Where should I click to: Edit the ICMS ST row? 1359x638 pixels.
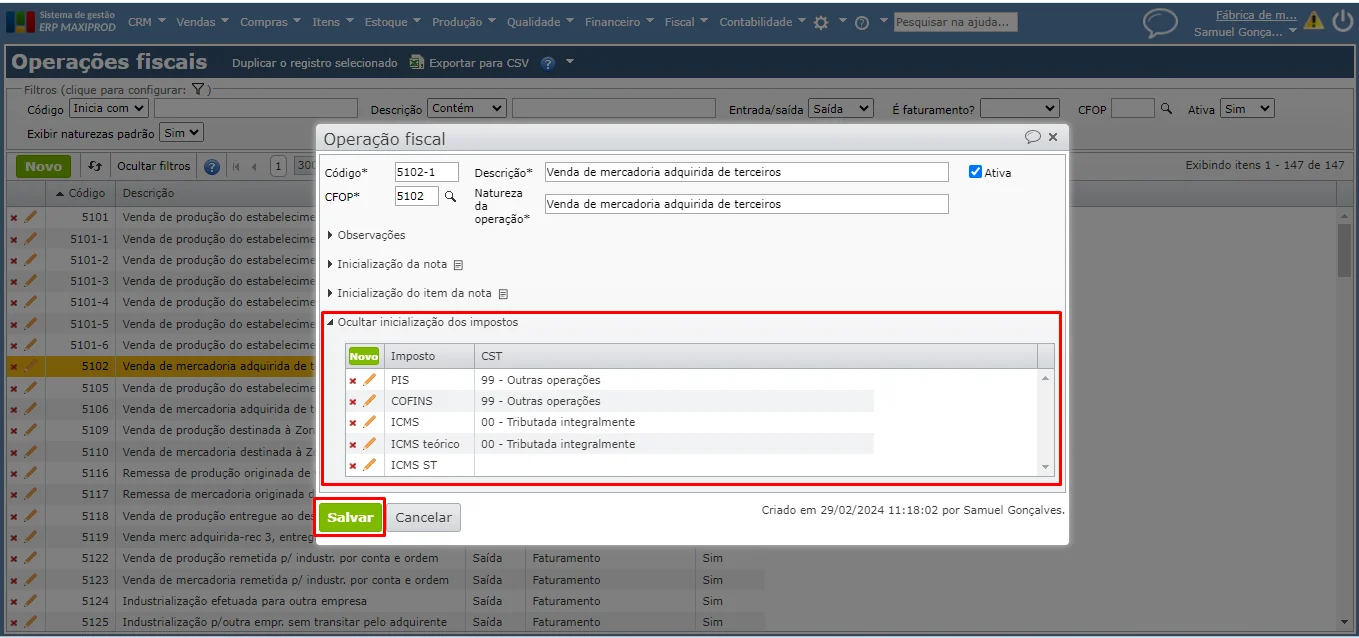370,465
